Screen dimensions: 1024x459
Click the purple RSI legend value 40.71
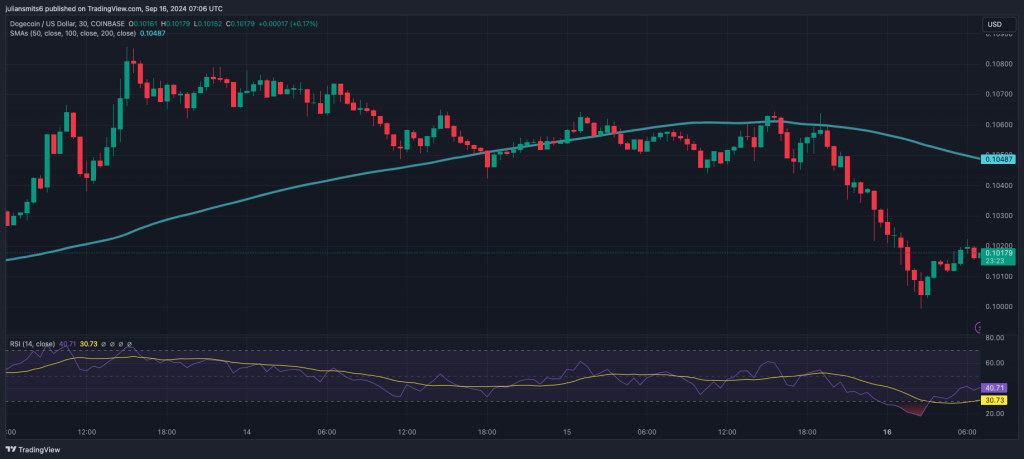pos(67,343)
